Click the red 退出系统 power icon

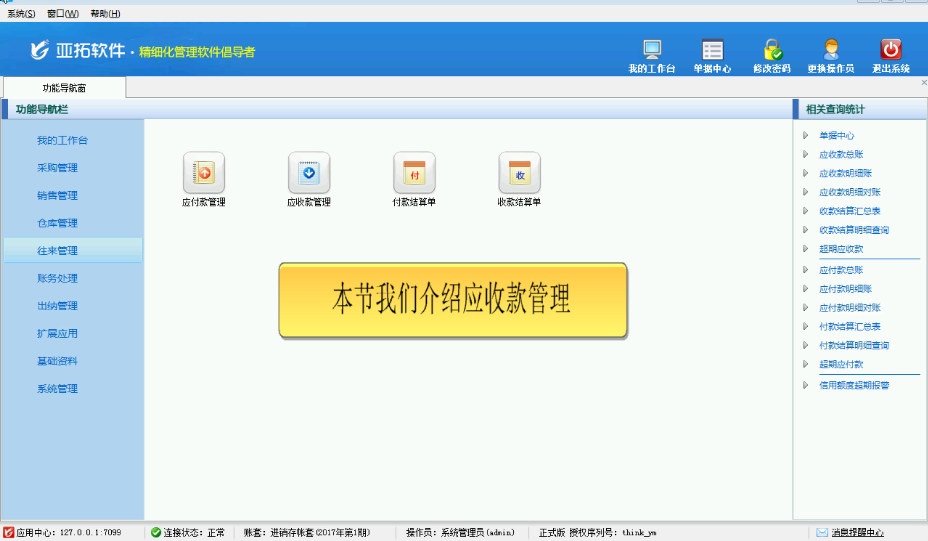[890, 50]
